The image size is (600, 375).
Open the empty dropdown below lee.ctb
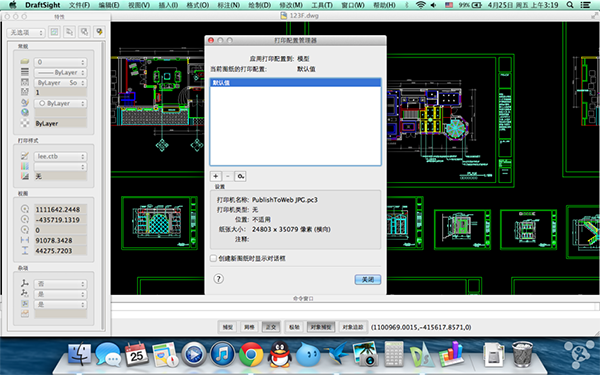(x=60, y=166)
